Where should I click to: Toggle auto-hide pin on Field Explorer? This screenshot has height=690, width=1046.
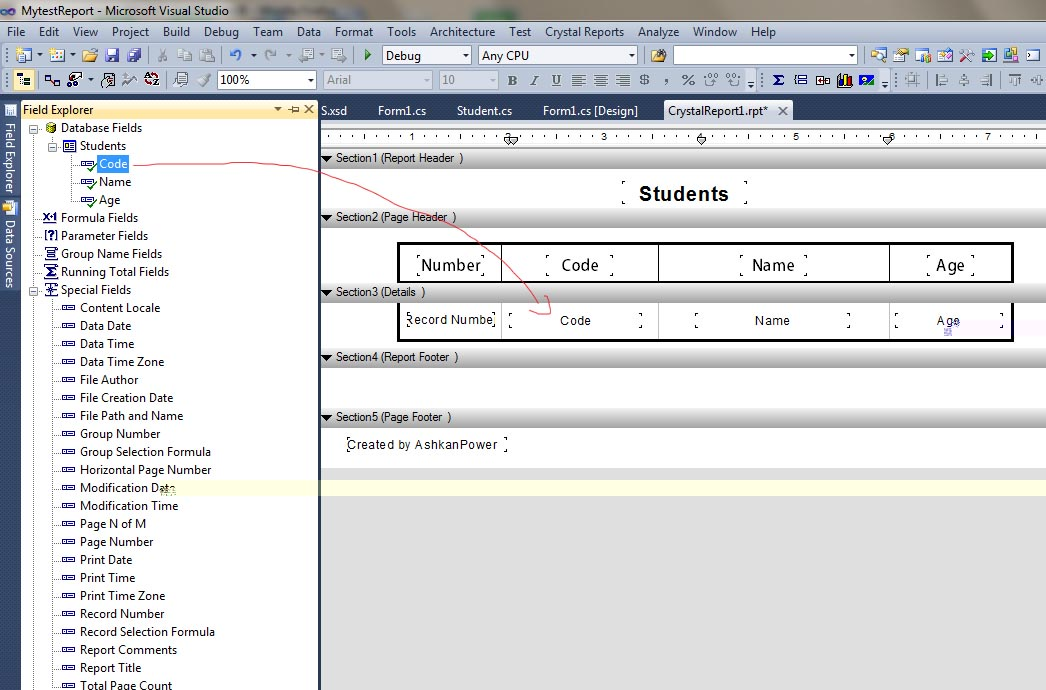coord(294,109)
